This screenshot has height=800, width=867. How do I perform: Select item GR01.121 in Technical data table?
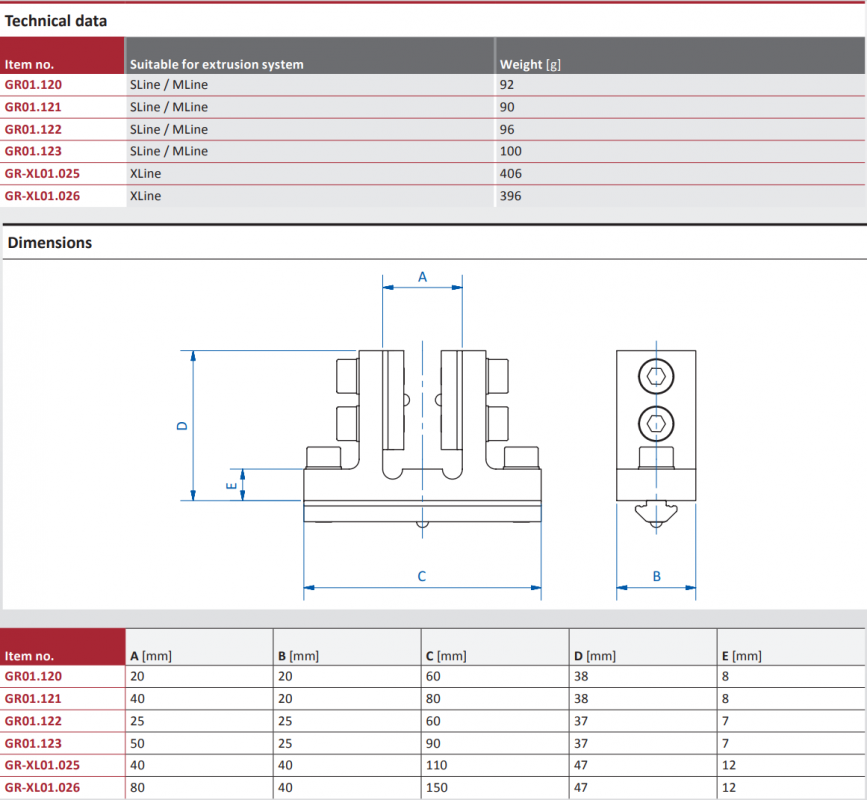[33, 107]
